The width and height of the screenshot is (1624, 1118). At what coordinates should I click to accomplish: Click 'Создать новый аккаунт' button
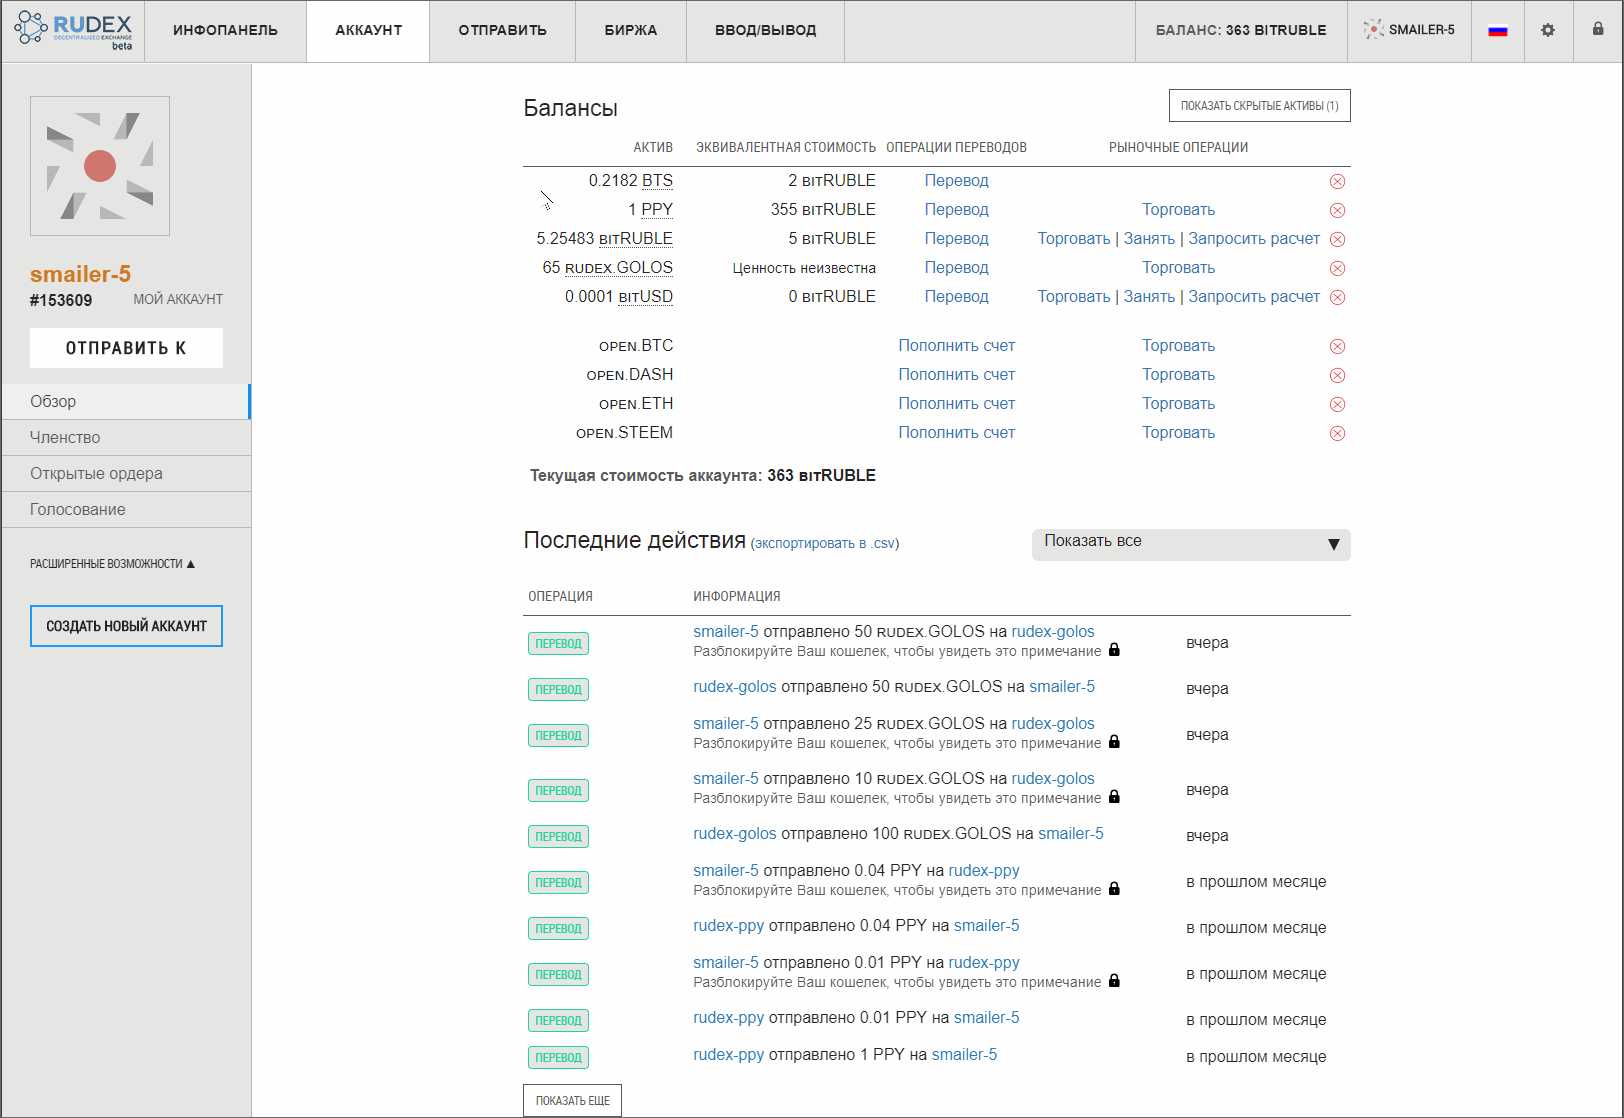coord(126,626)
